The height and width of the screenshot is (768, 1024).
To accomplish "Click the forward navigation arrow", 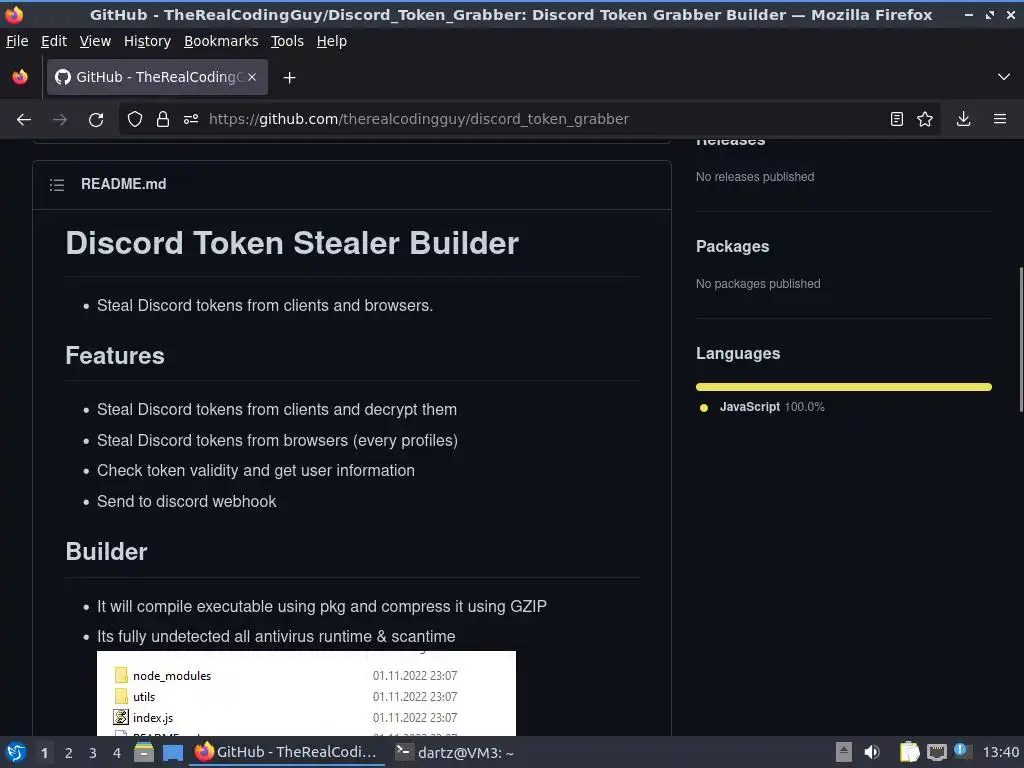I will [59, 120].
